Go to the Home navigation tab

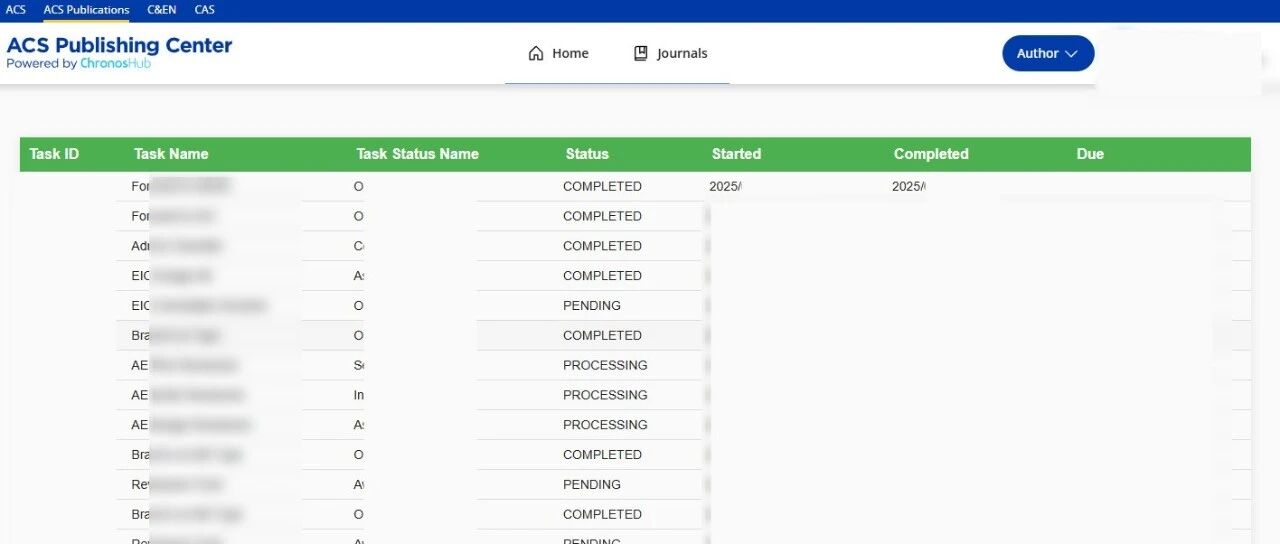[x=558, y=54]
